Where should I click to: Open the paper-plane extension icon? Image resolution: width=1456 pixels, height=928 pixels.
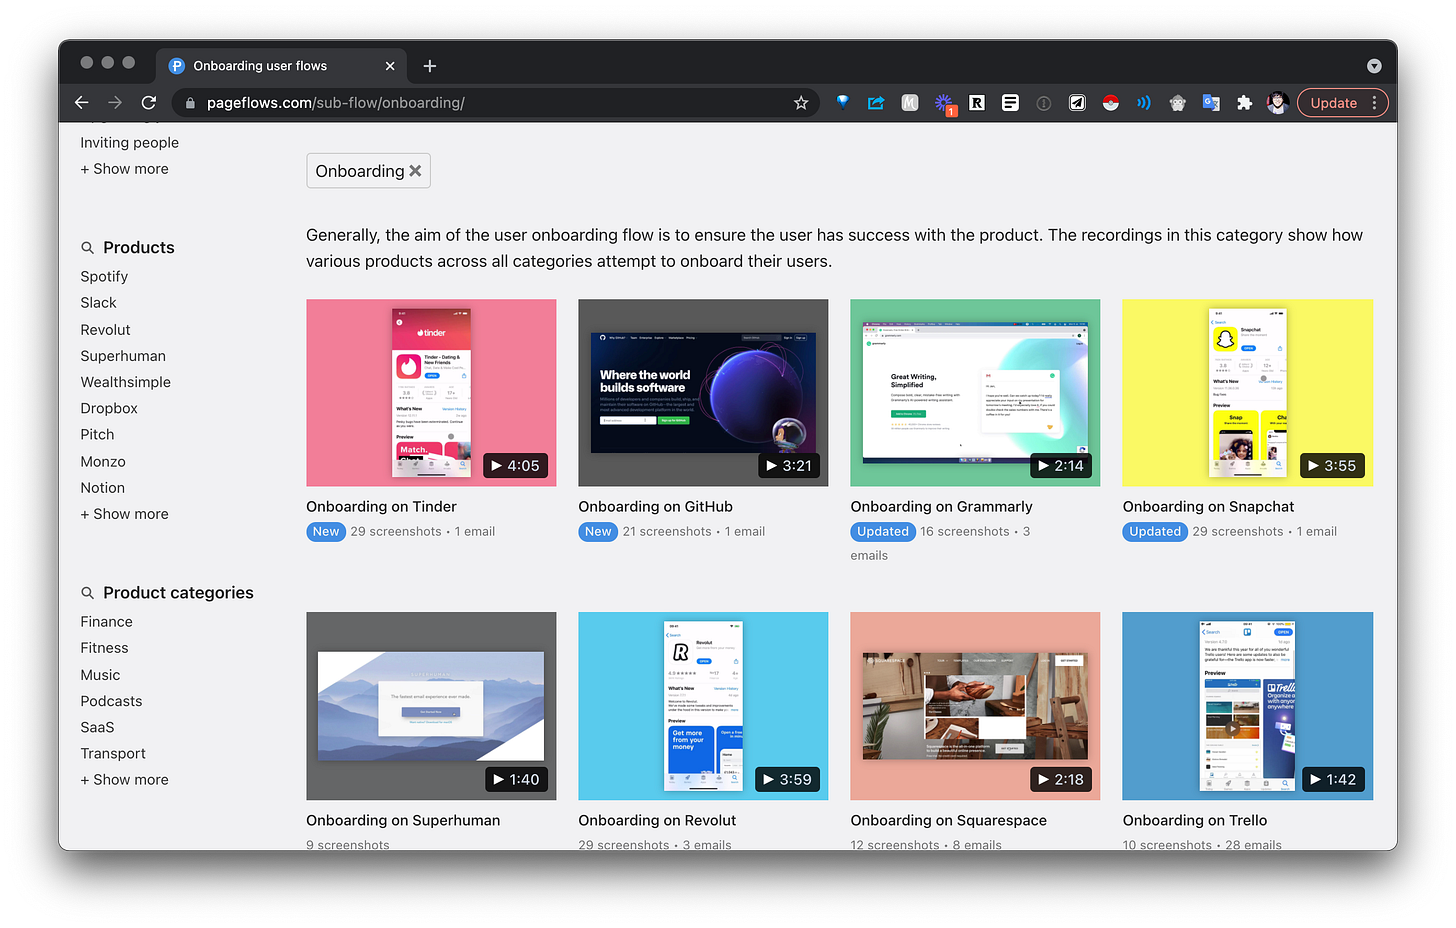[1077, 102]
